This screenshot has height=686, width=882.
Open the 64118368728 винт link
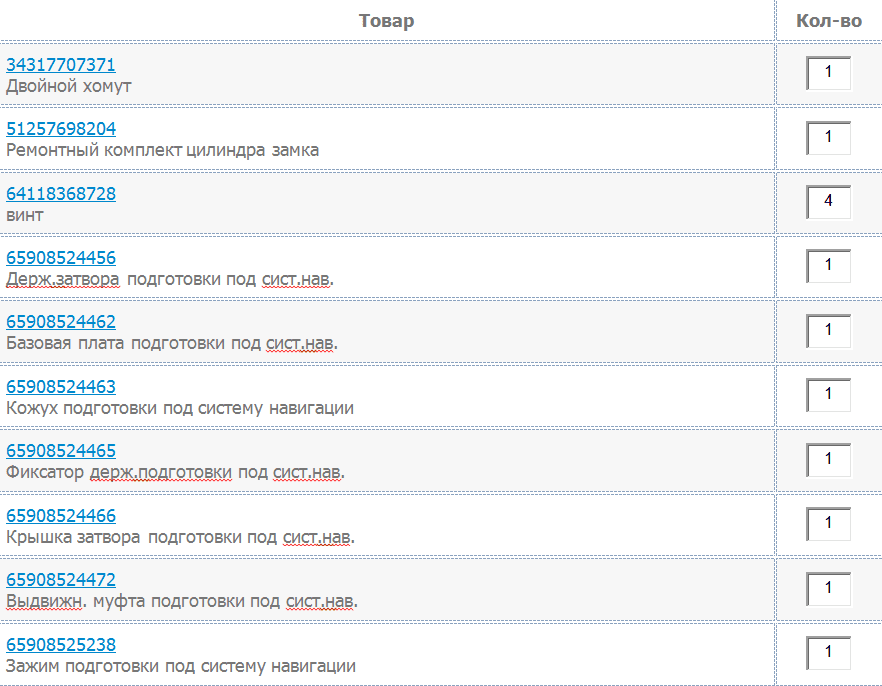point(61,194)
